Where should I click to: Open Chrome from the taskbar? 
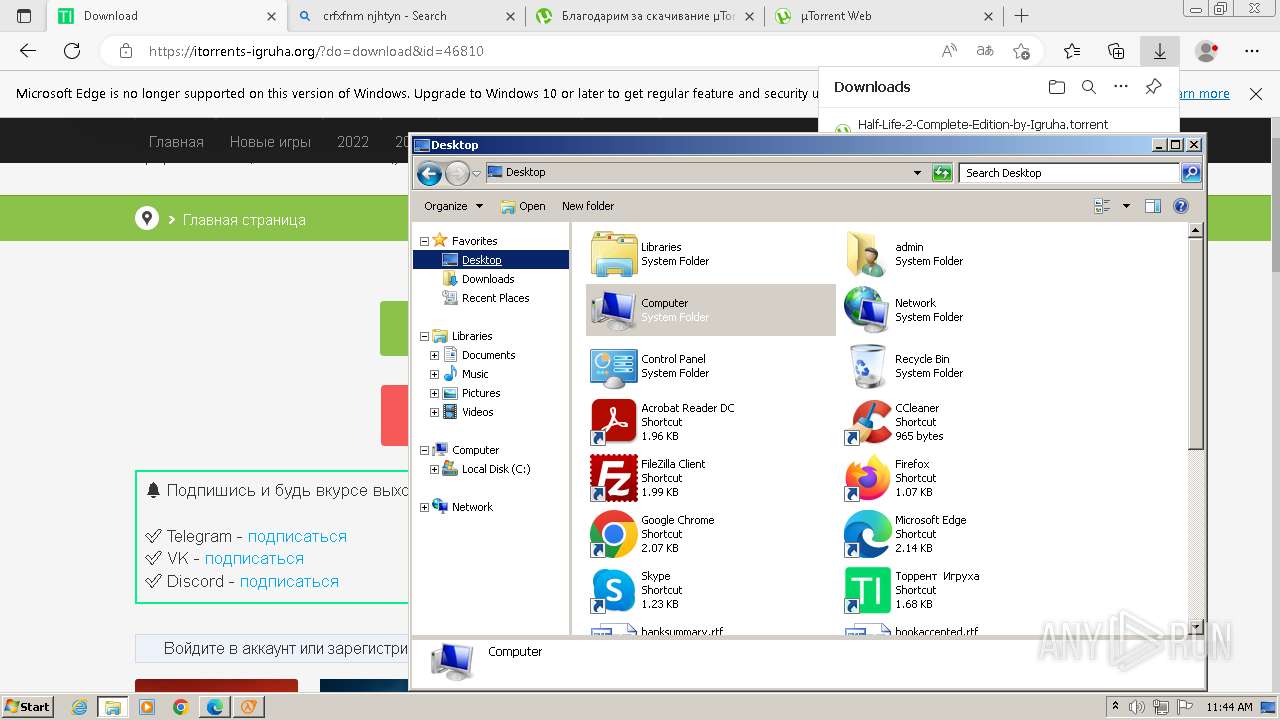coord(180,707)
